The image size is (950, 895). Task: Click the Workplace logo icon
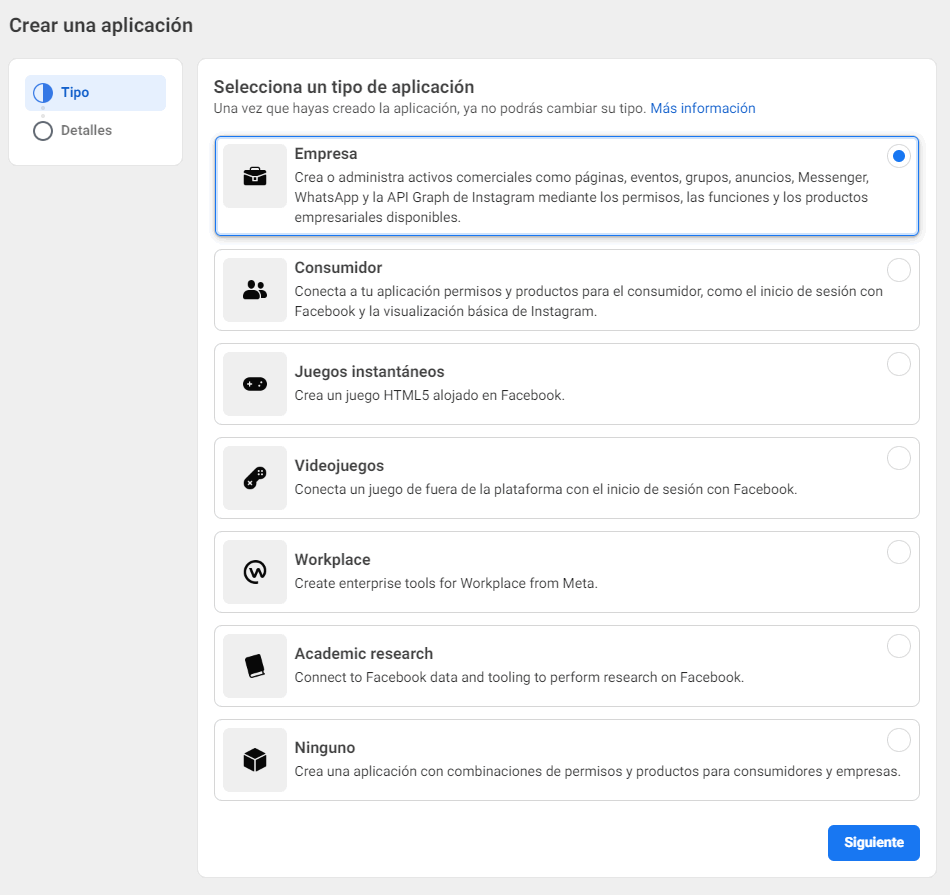(254, 571)
